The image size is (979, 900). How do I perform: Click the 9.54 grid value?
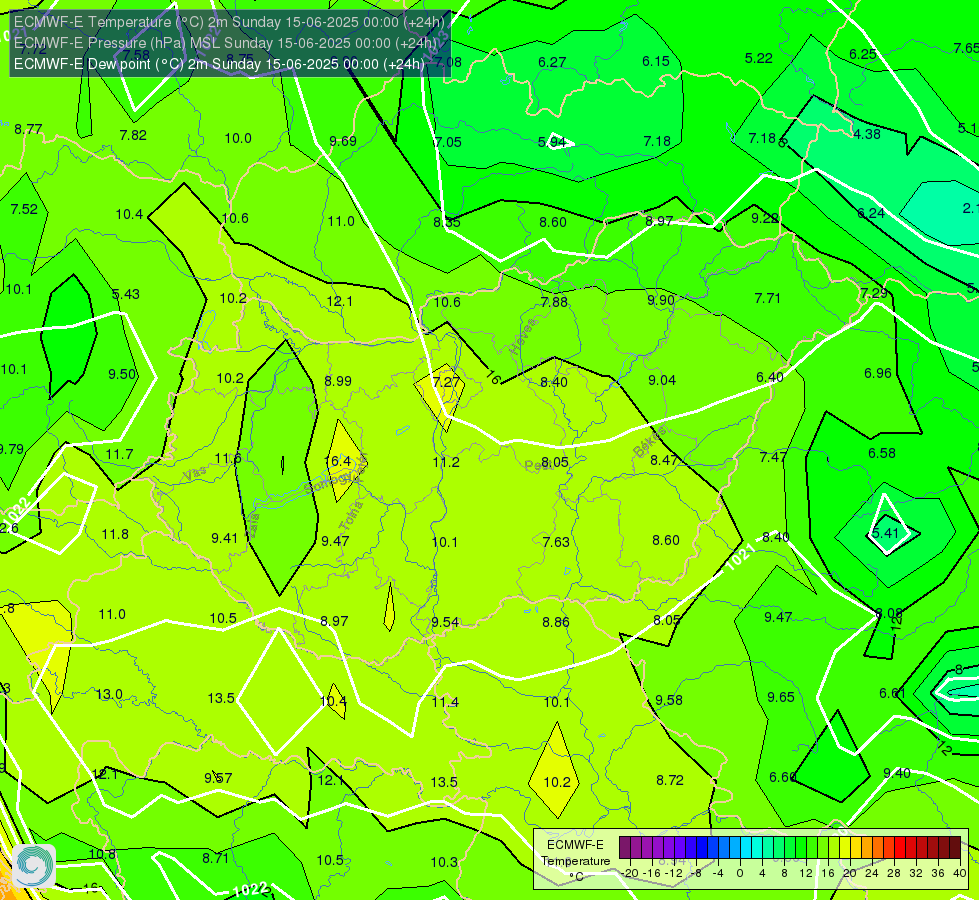[x=445, y=622]
